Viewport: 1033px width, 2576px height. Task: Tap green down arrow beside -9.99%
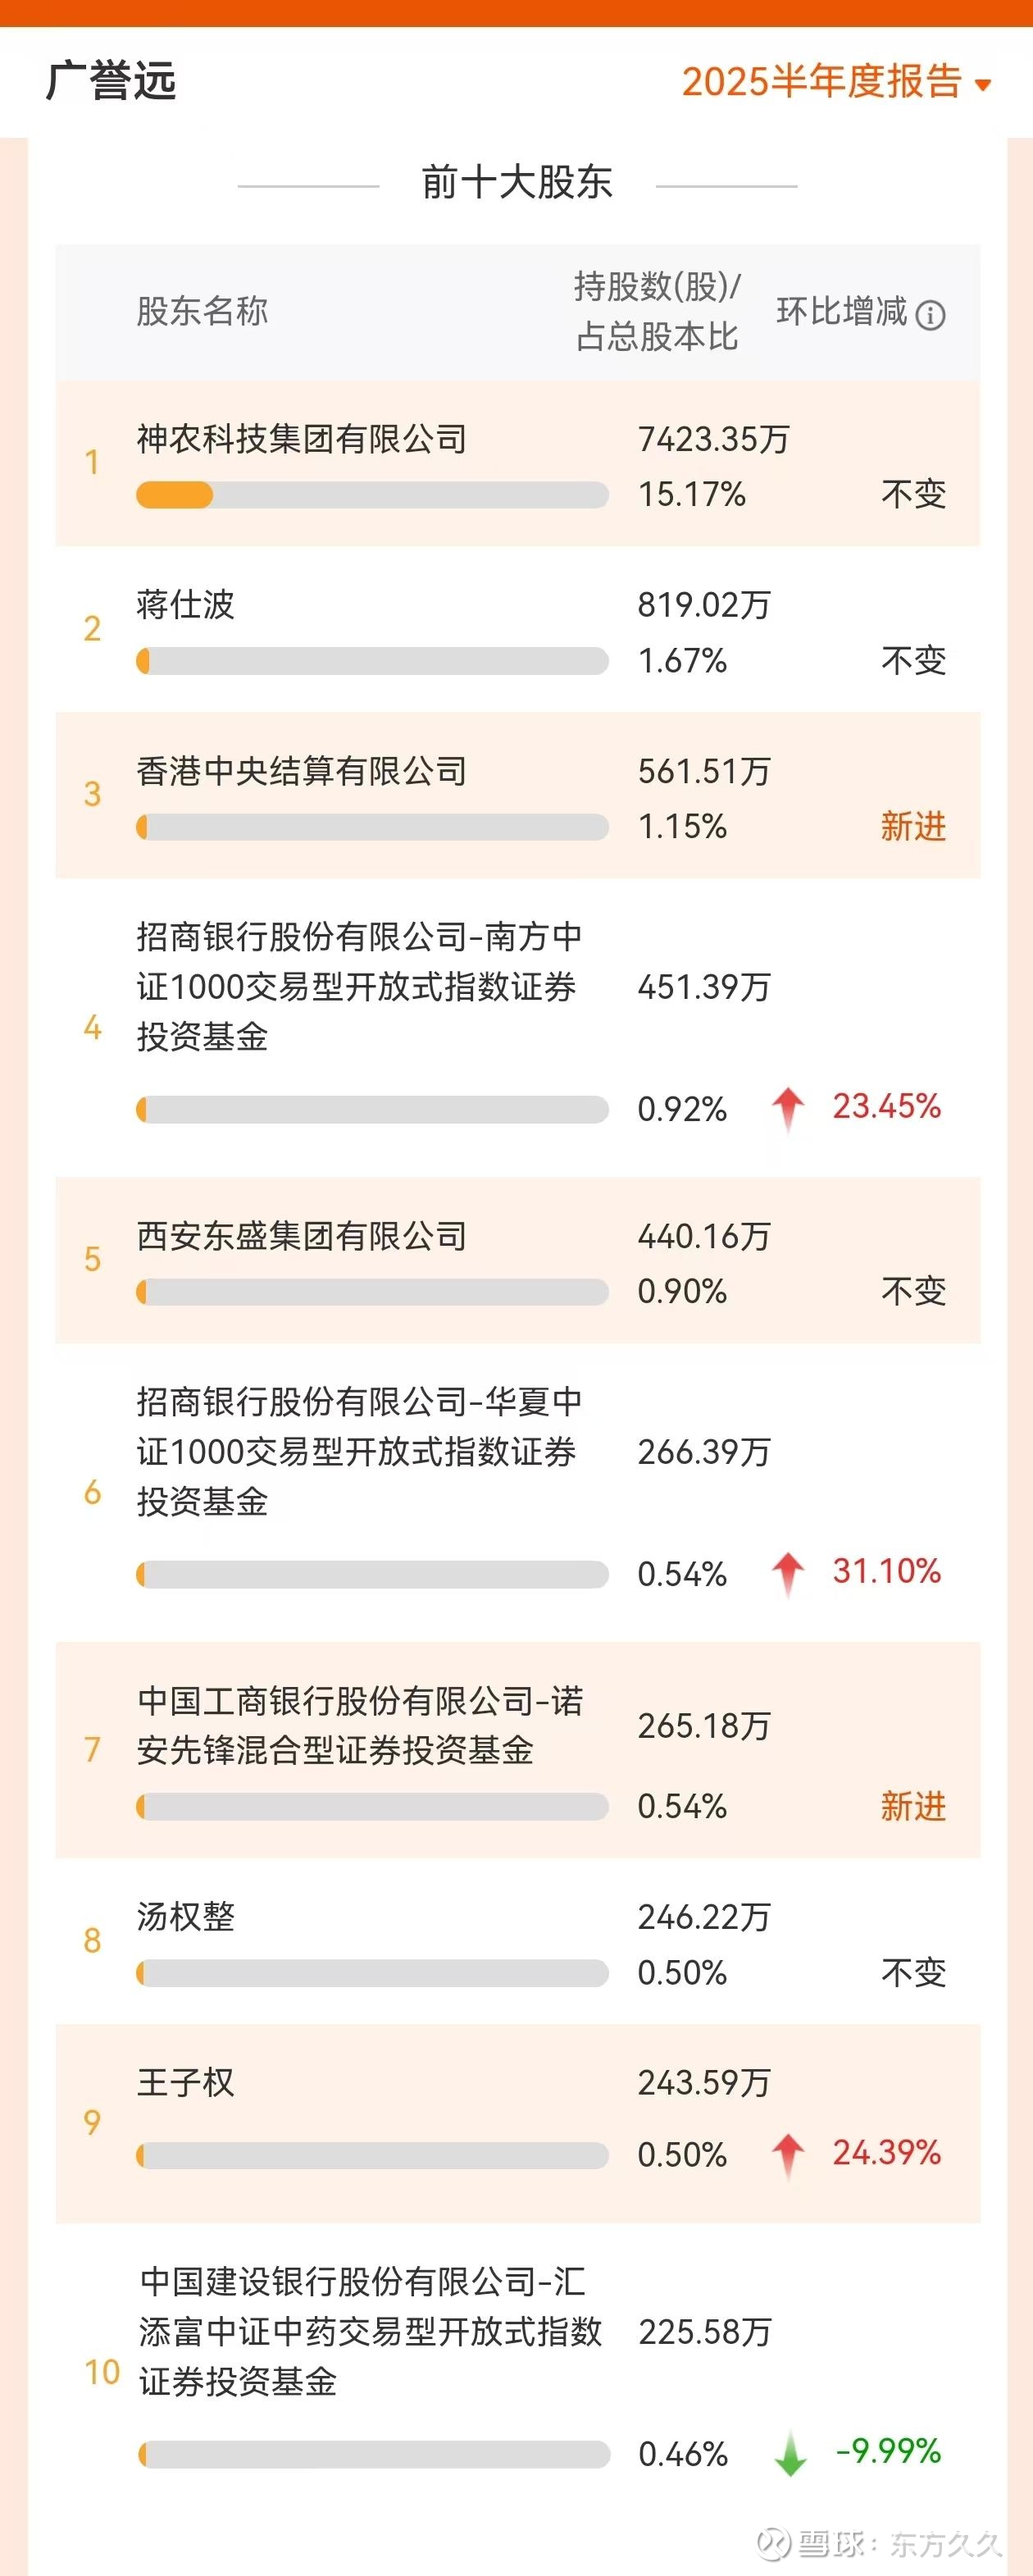790,2454
